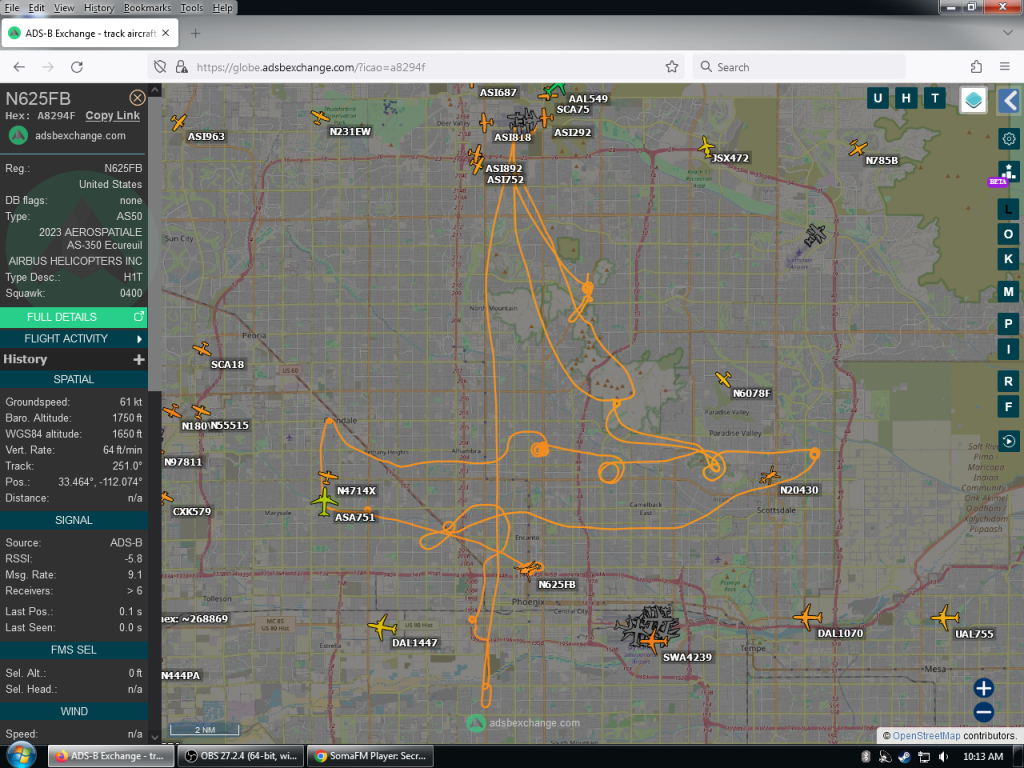This screenshot has height=768, width=1024.
Task: Select the UAL755 aircraft icon
Action: pyautogui.click(x=945, y=616)
